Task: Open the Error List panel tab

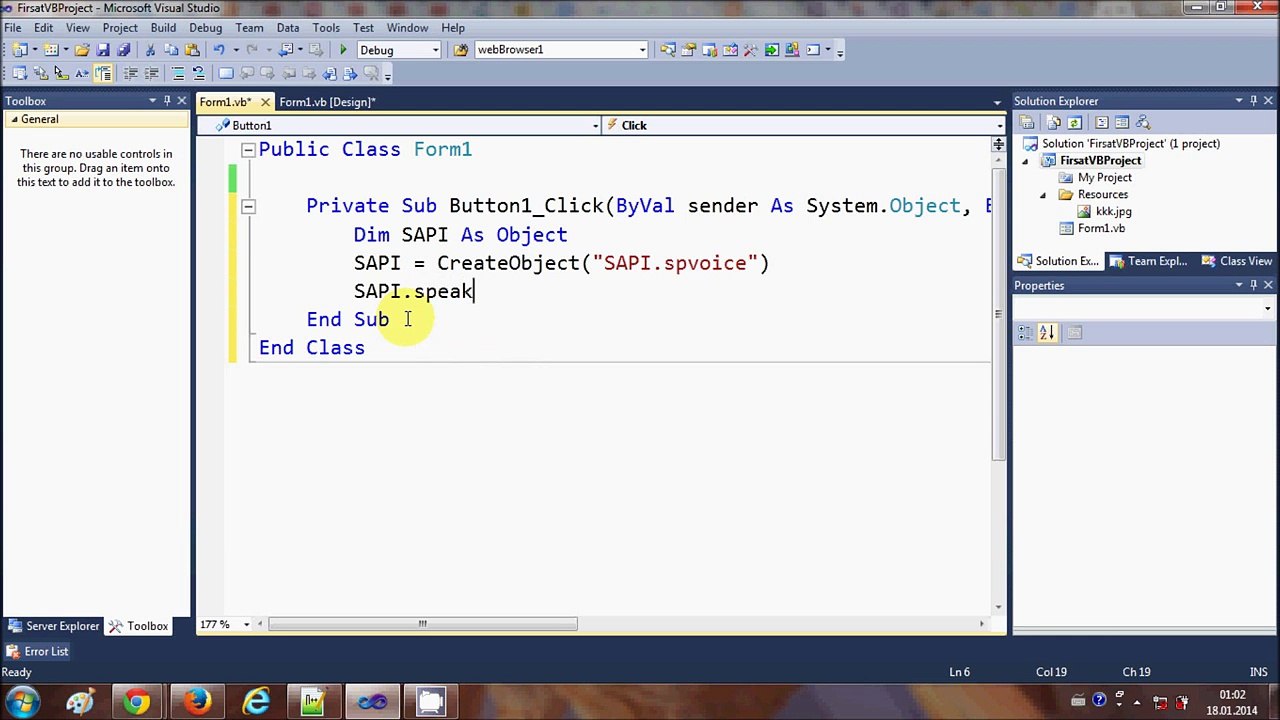Action: coord(37,651)
